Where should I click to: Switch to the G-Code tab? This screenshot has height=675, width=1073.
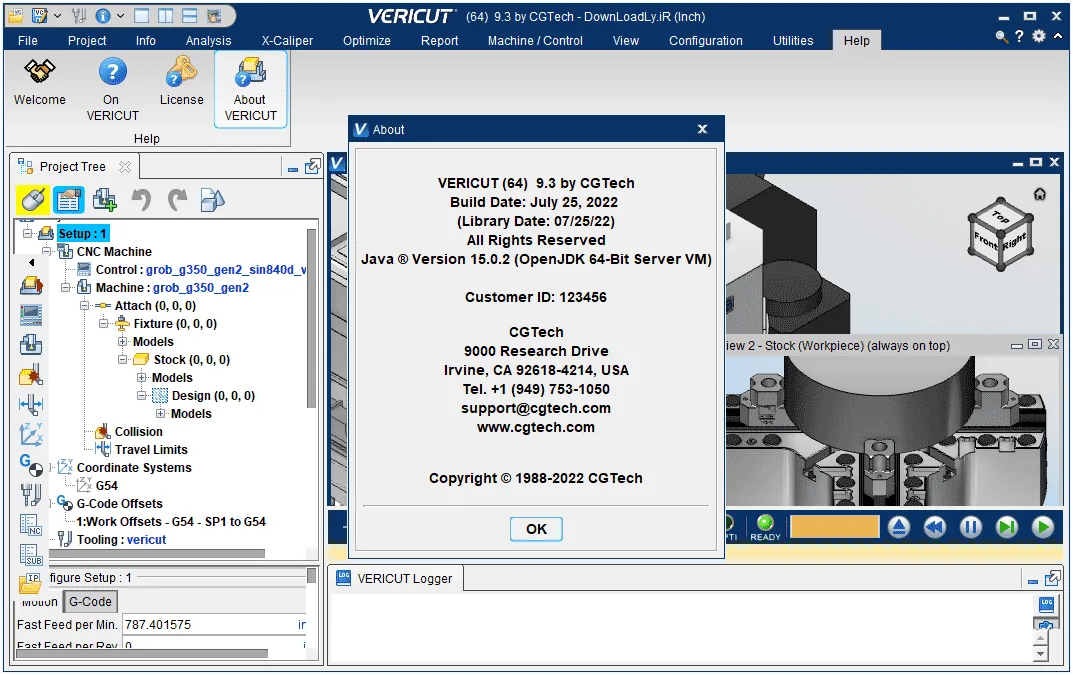coord(90,602)
